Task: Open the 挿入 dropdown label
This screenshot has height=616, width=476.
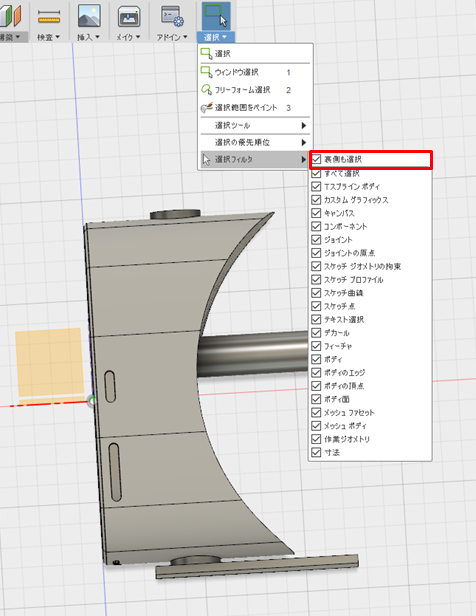Action: point(88,37)
